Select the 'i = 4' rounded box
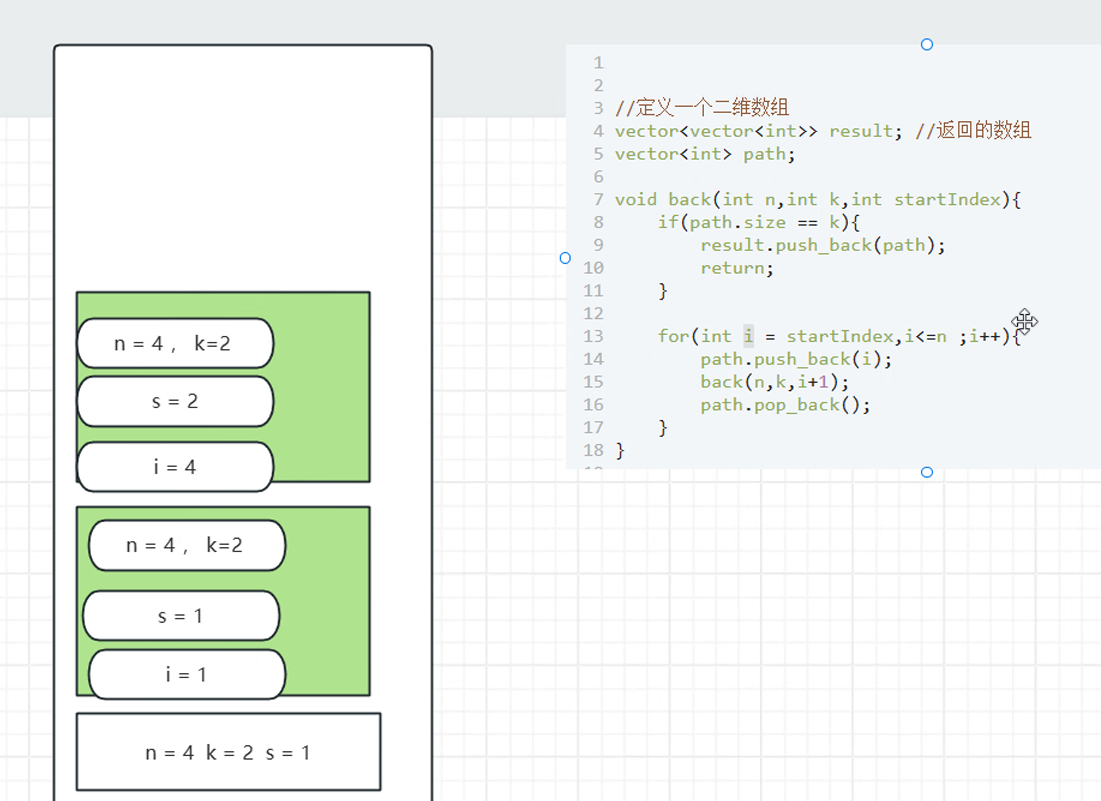Viewport: 1101px width, 801px height. click(175, 467)
